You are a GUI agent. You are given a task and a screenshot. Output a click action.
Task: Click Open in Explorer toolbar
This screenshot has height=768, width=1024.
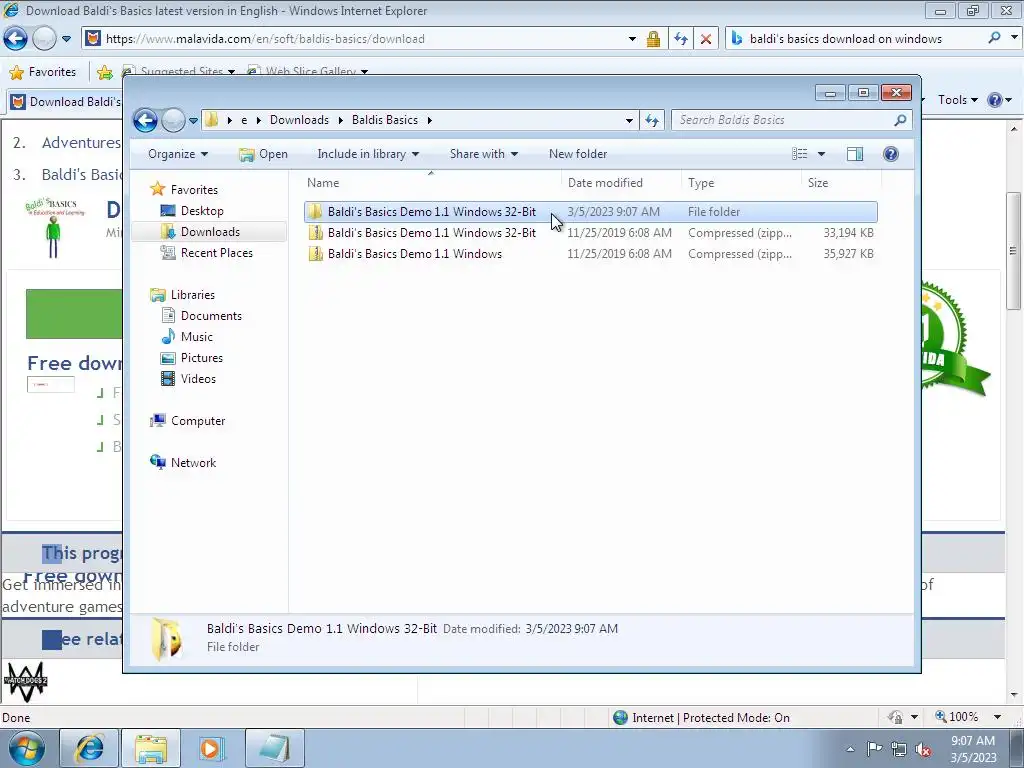click(263, 154)
